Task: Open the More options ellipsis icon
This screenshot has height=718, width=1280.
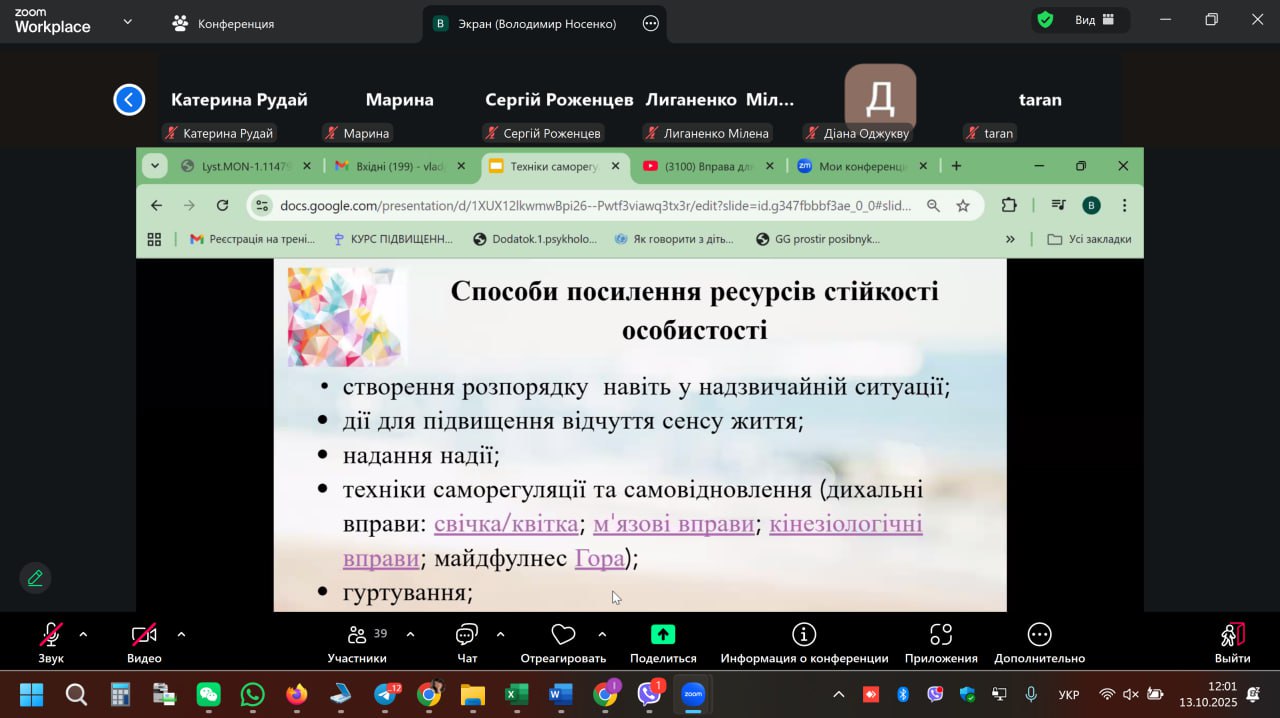Action: (x=1039, y=635)
